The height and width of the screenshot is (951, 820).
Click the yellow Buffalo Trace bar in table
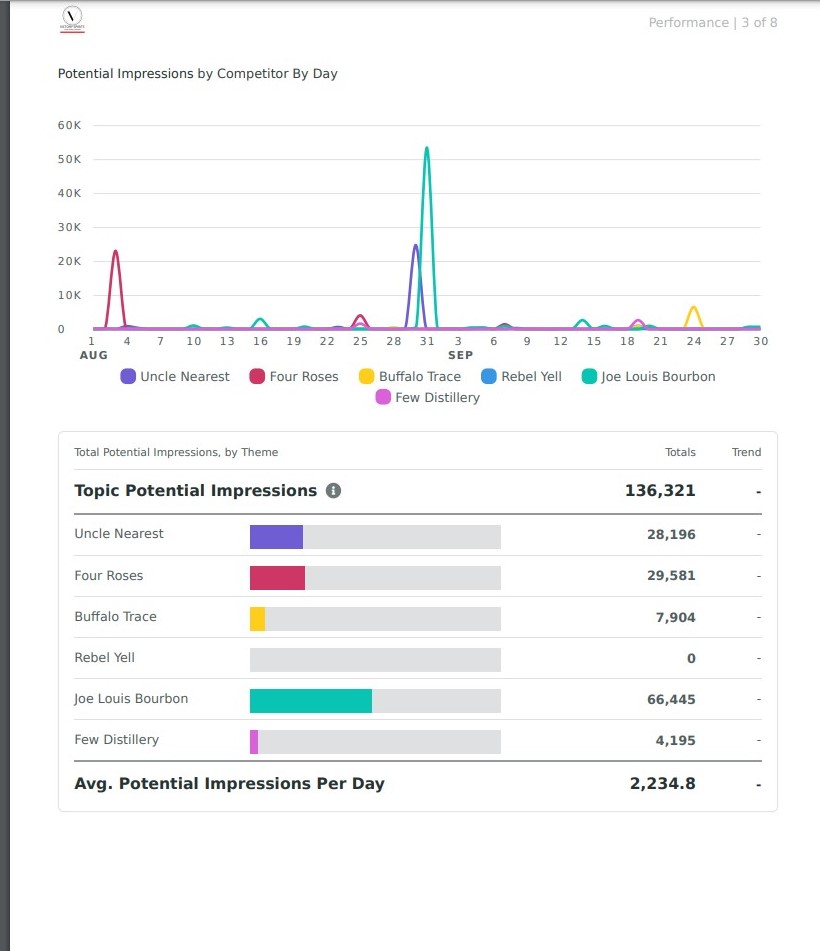click(257, 619)
